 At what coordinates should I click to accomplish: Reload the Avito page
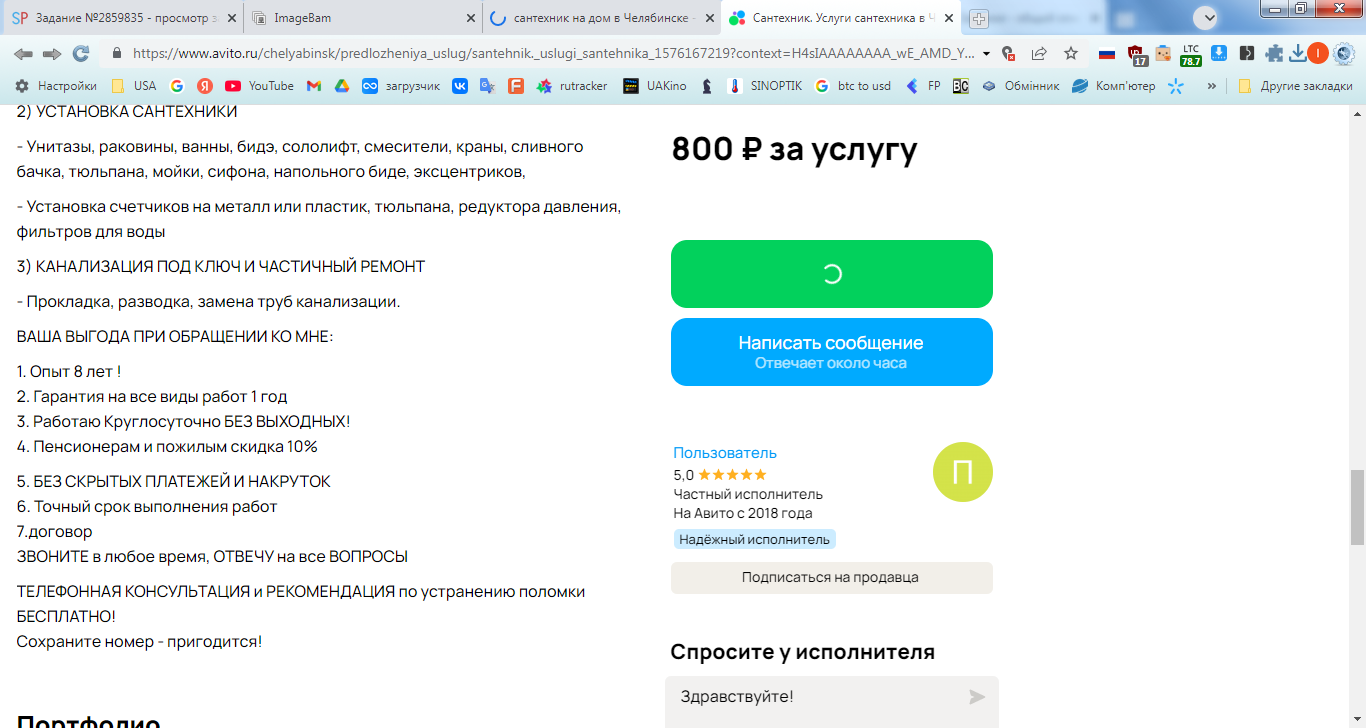coord(81,54)
